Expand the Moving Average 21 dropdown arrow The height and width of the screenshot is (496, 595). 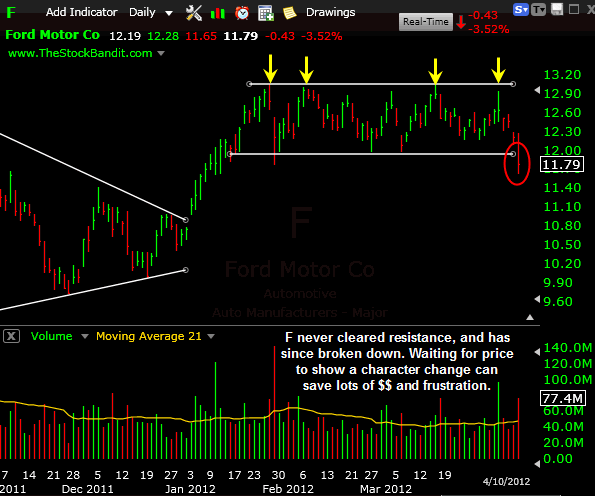[x=211, y=336]
